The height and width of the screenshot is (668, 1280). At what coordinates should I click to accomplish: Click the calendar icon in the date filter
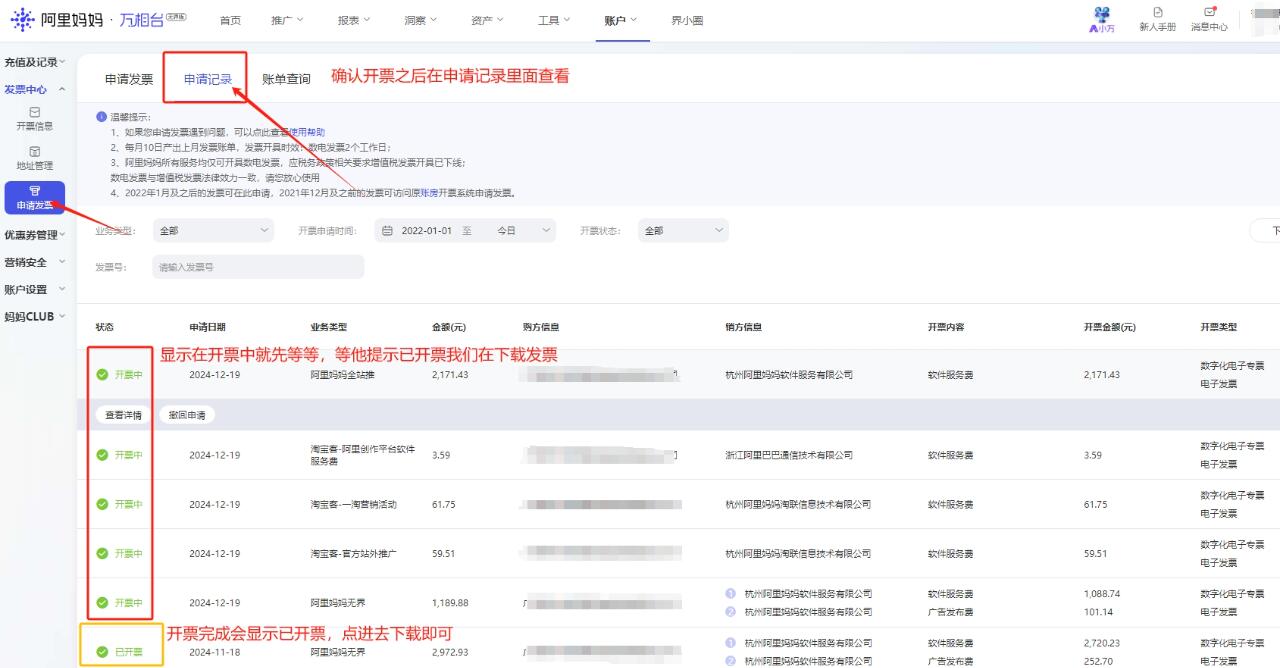pos(387,231)
